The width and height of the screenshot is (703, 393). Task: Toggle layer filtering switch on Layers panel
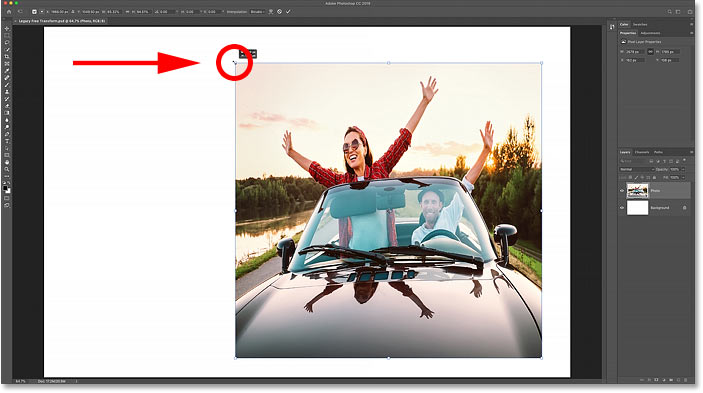tap(685, 160)
